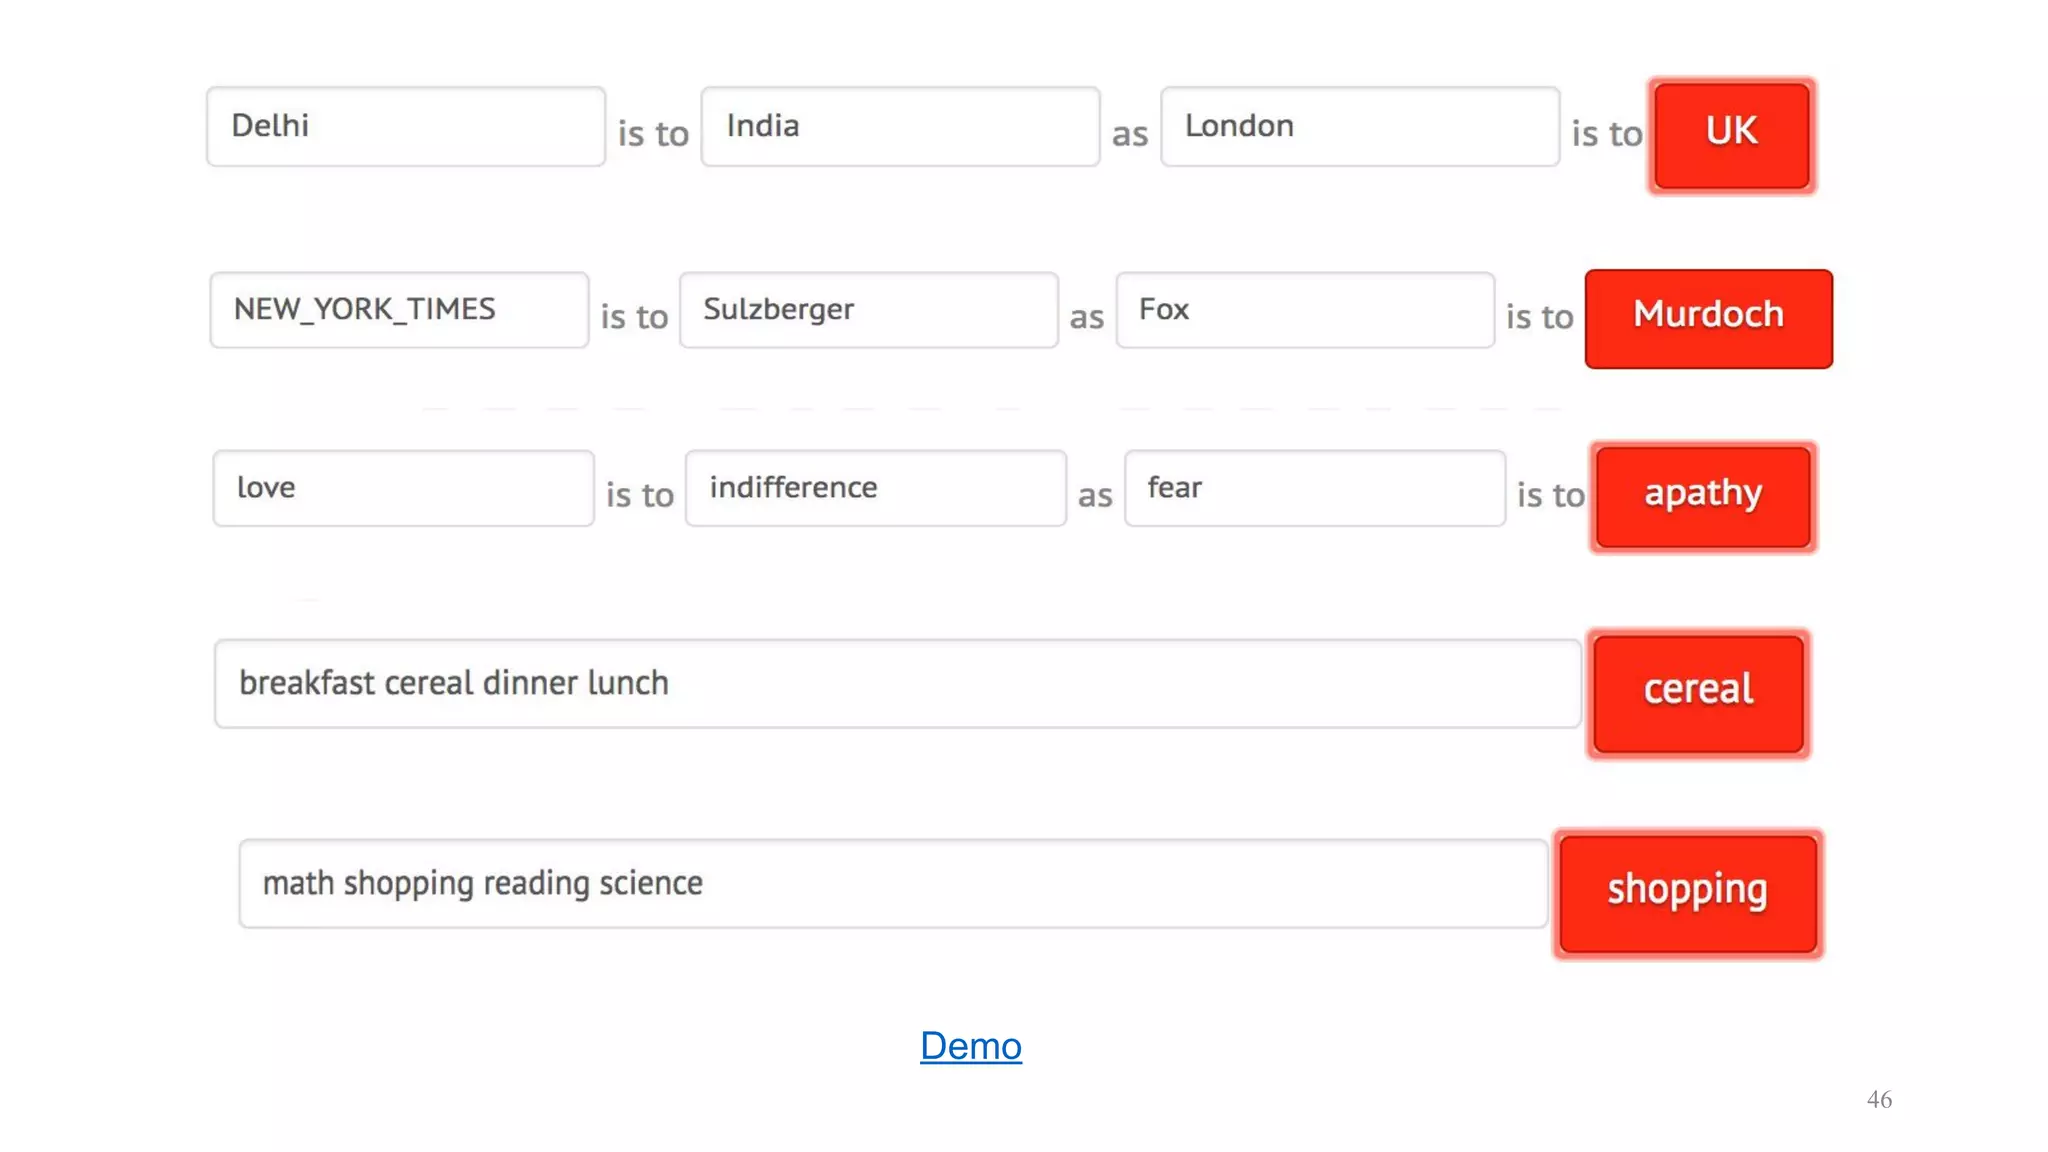
Task: Click the red Murdoch result button
Action: 1708,318
